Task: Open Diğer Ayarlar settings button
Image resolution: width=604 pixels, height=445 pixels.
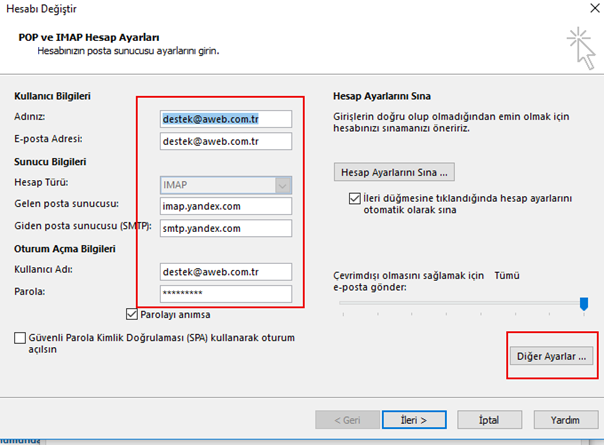Action: [x=551, y=356]
